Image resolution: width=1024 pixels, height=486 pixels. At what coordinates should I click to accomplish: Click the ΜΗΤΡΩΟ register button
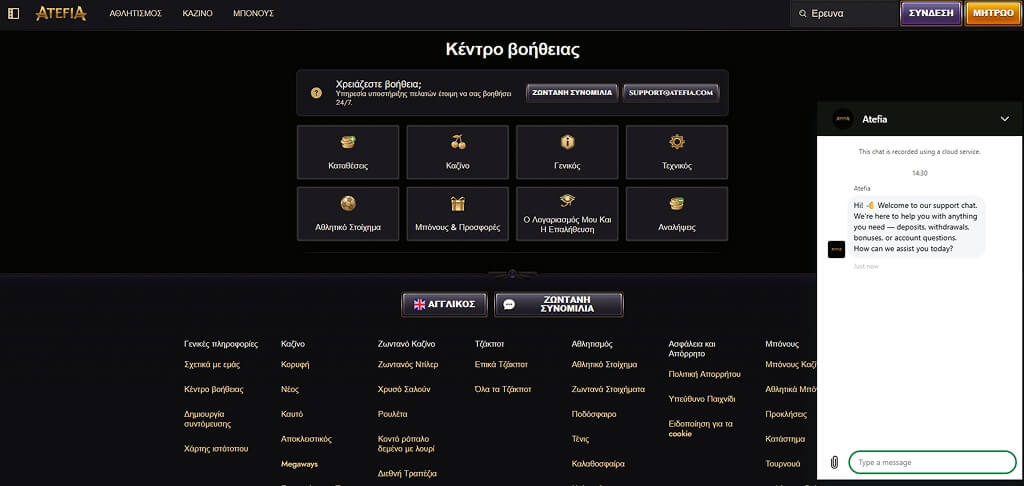(x=993, y=13)
